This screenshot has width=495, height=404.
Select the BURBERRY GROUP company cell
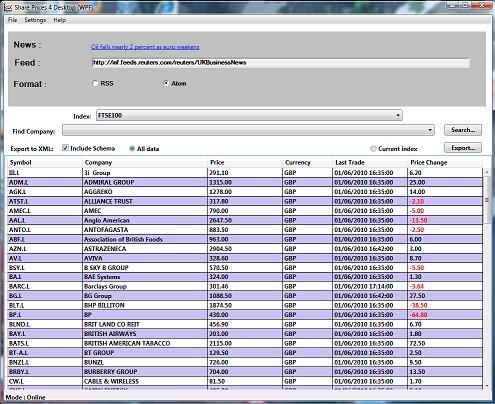tap(145, 372)
